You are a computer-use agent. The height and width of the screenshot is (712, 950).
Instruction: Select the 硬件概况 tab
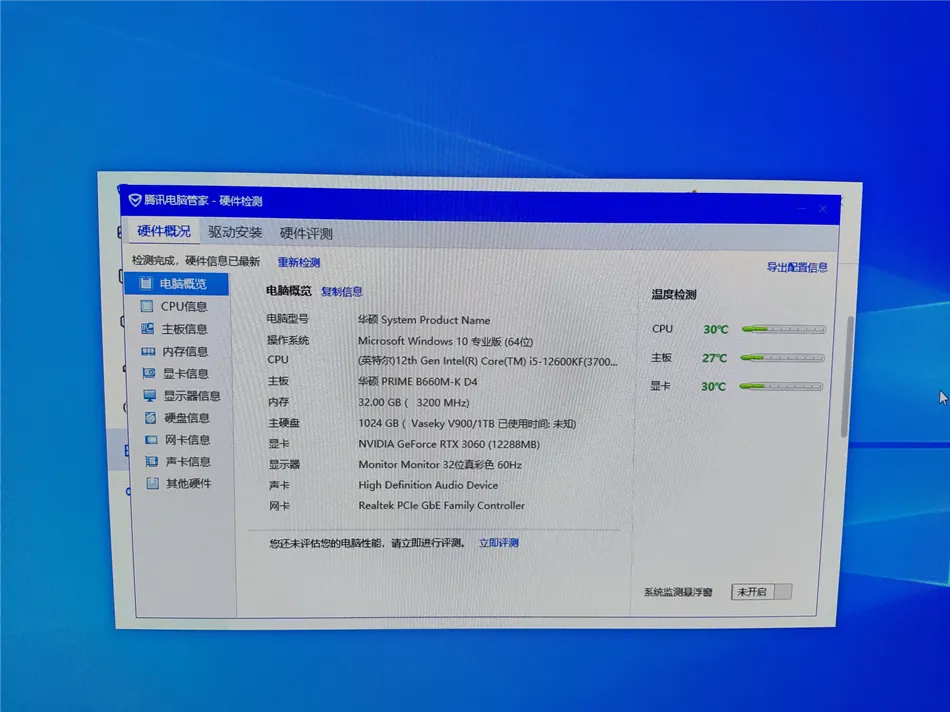163,232
